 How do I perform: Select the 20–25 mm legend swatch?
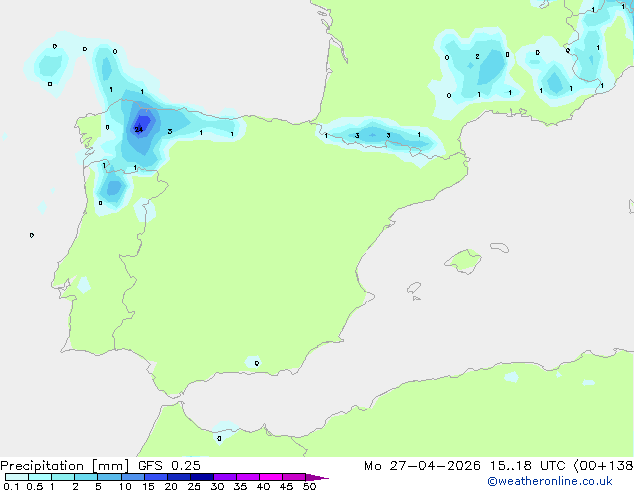[179, 477]
